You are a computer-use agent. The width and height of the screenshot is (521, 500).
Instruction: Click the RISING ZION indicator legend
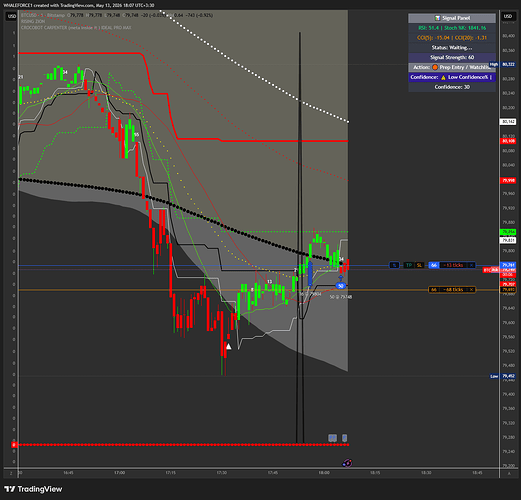(x=33, y=21)
